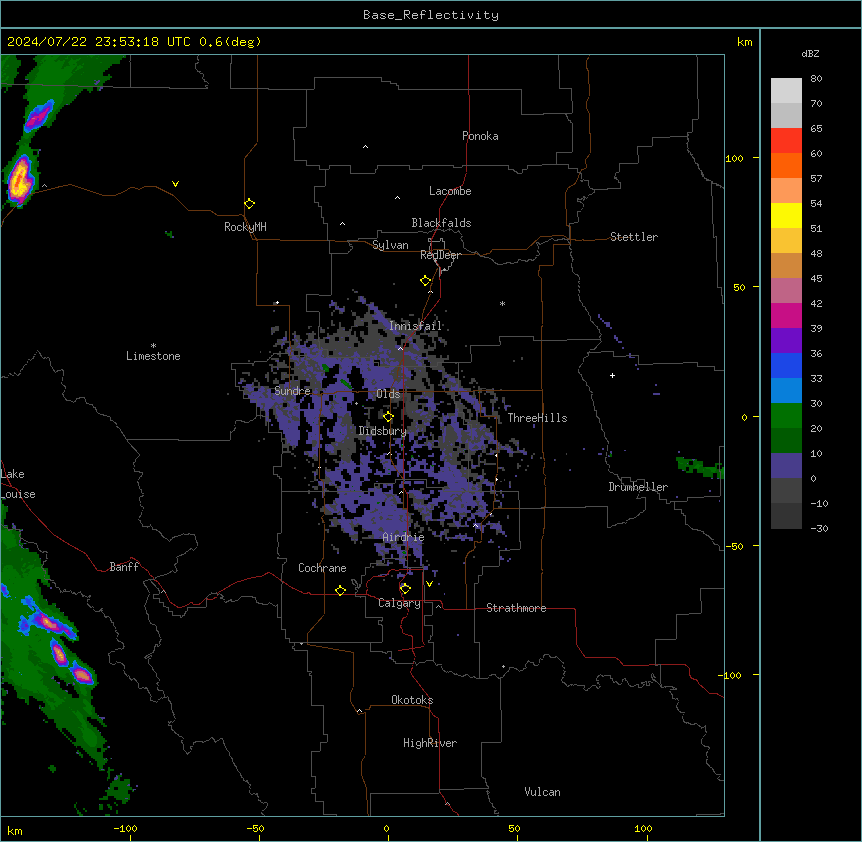Click the dBZ legend heading

810,53
